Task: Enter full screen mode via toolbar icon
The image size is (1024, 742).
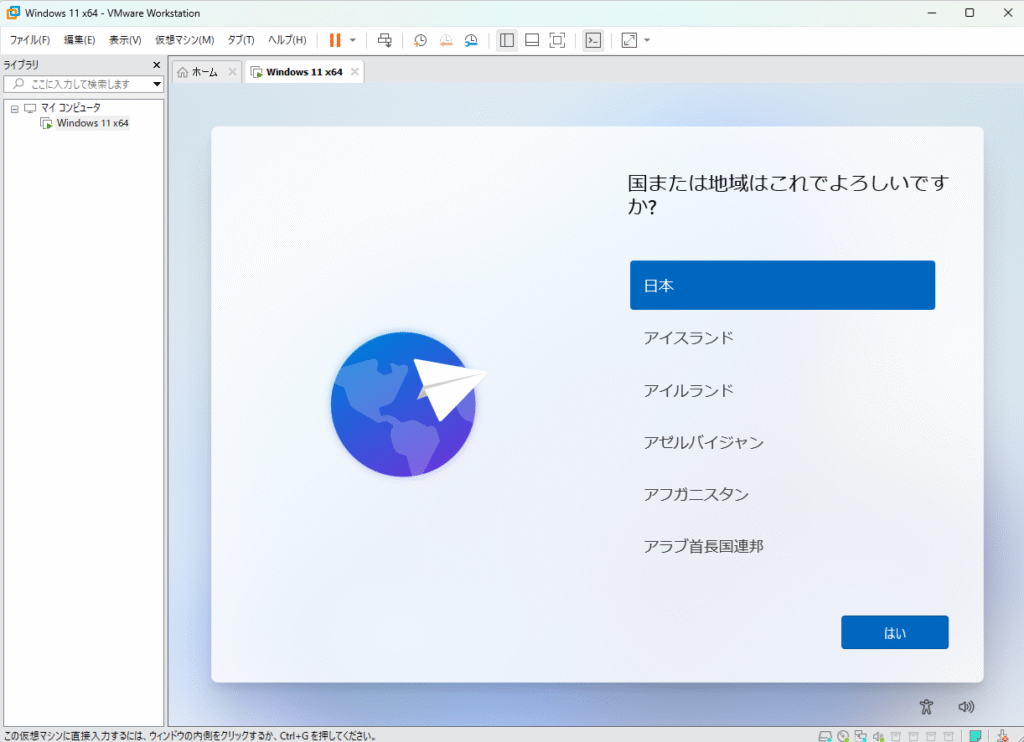Action: click(558, 40)
